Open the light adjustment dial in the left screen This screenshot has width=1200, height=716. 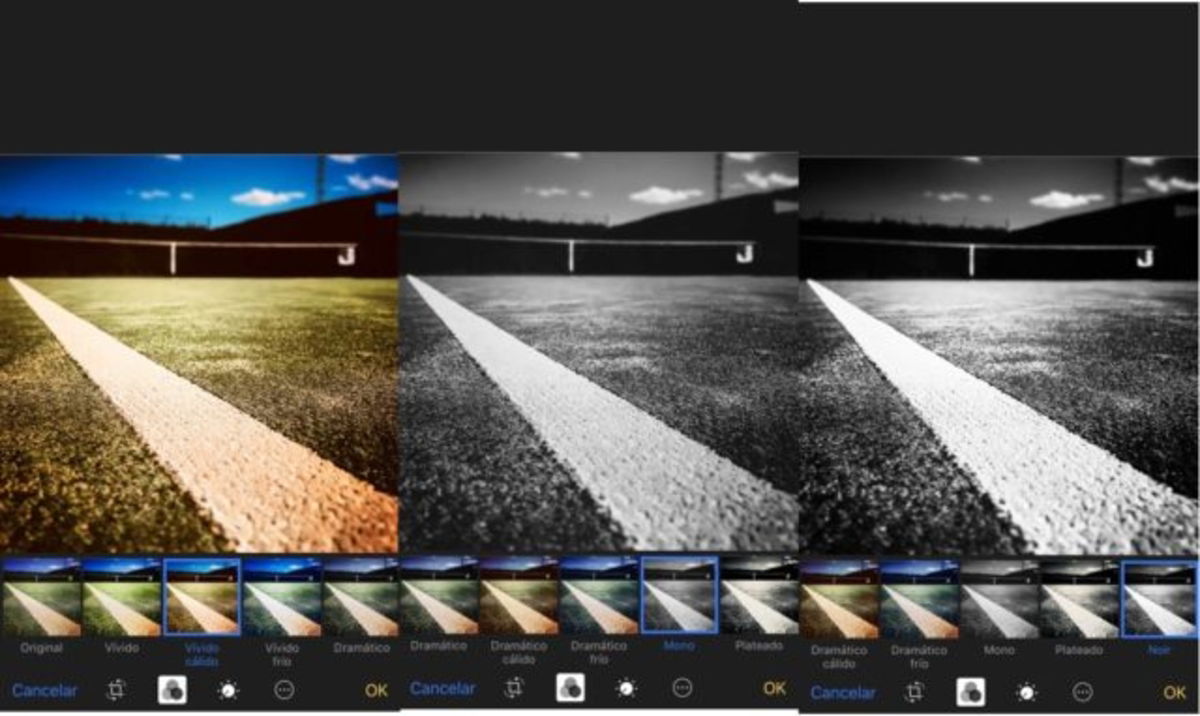(228, 690)
